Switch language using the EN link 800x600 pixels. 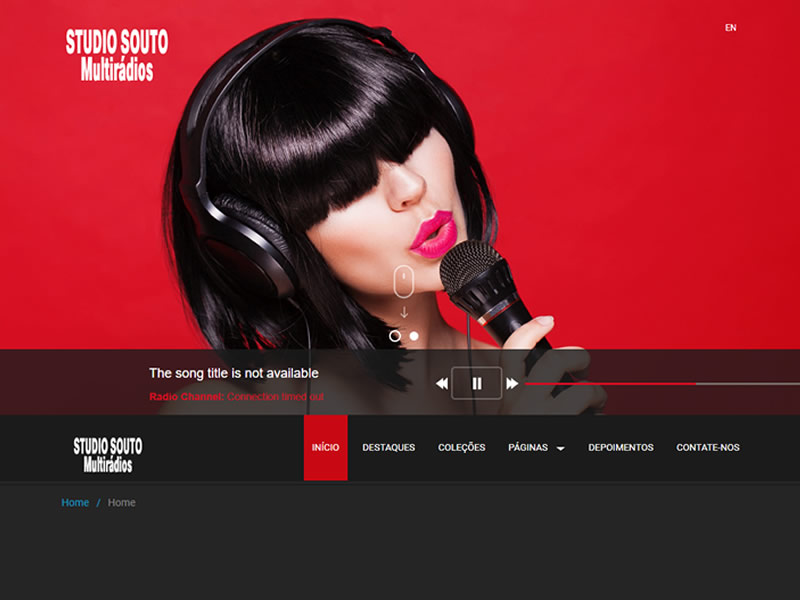[731, 28]
